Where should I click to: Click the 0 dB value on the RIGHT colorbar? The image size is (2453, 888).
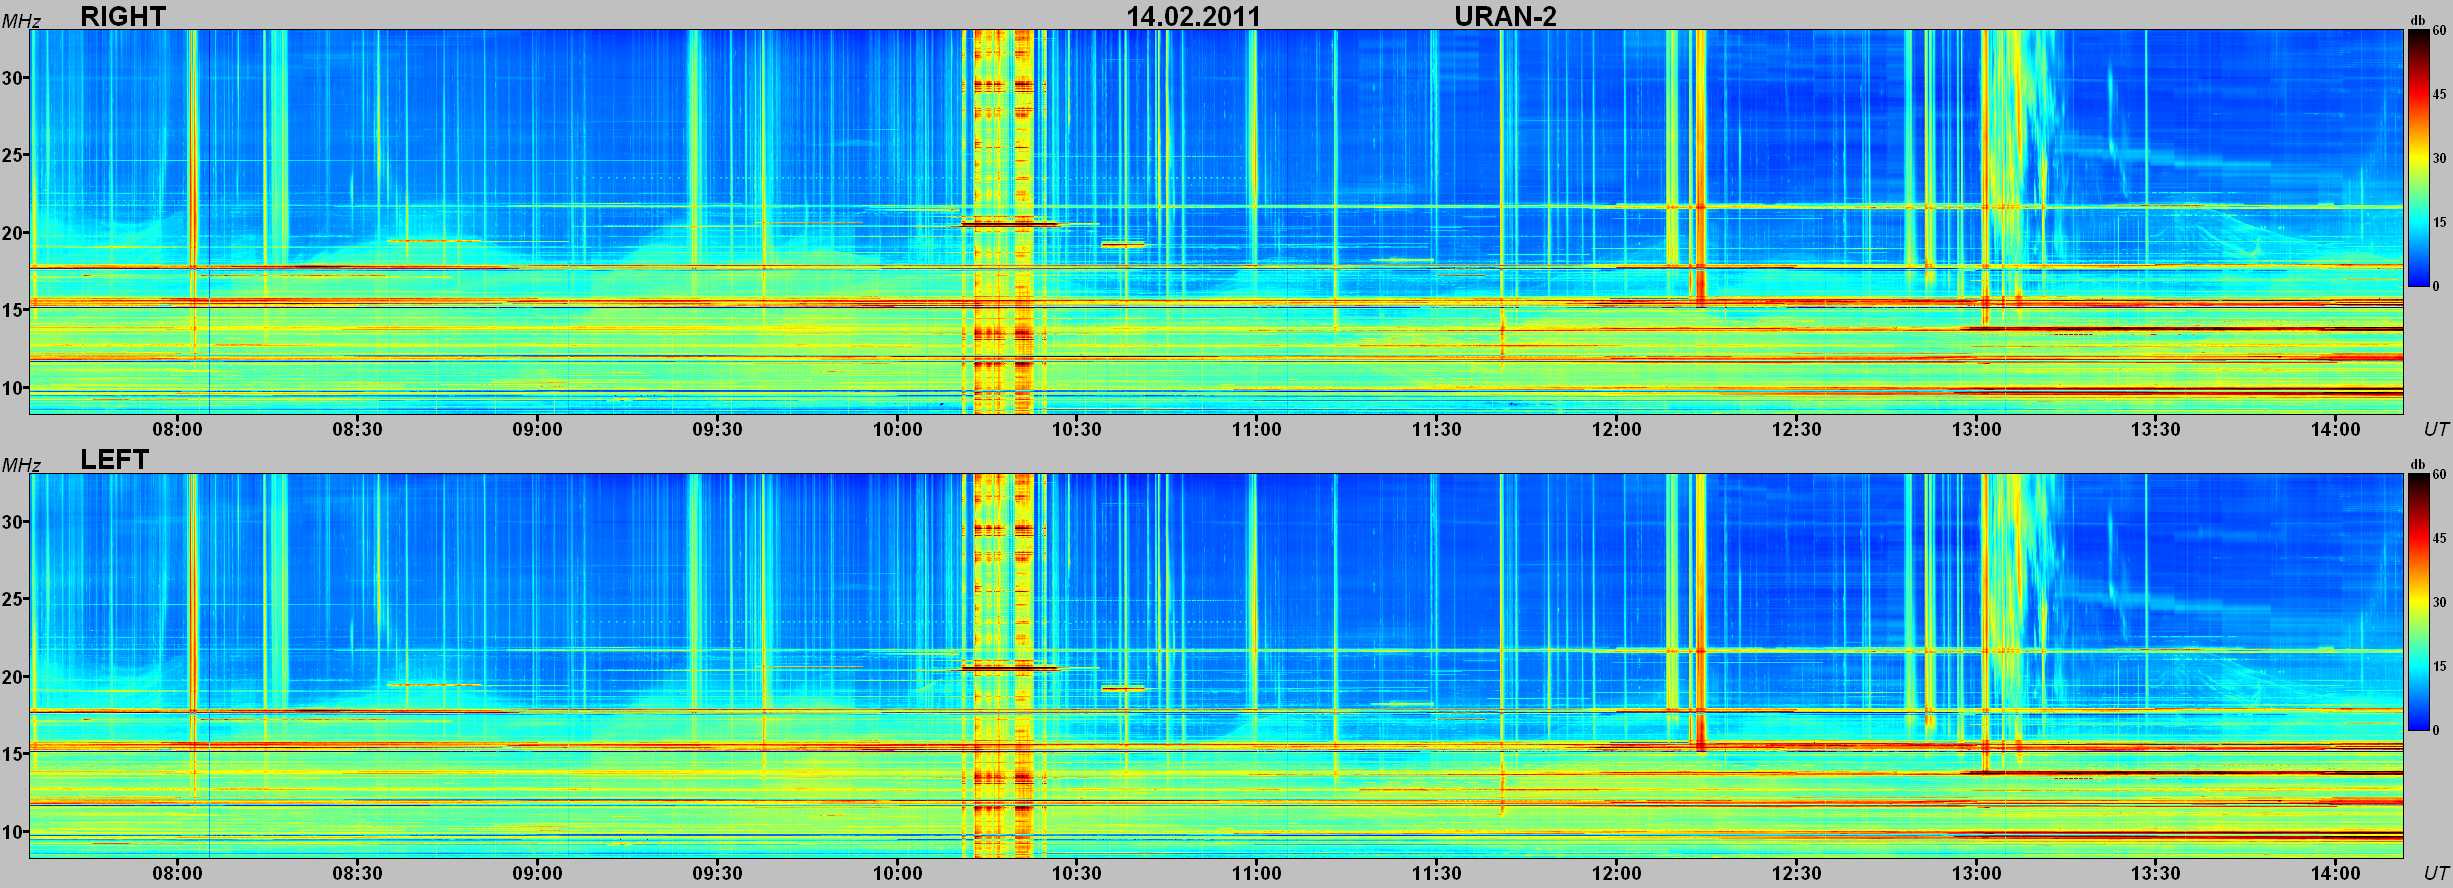click(x=2436, y=286)
